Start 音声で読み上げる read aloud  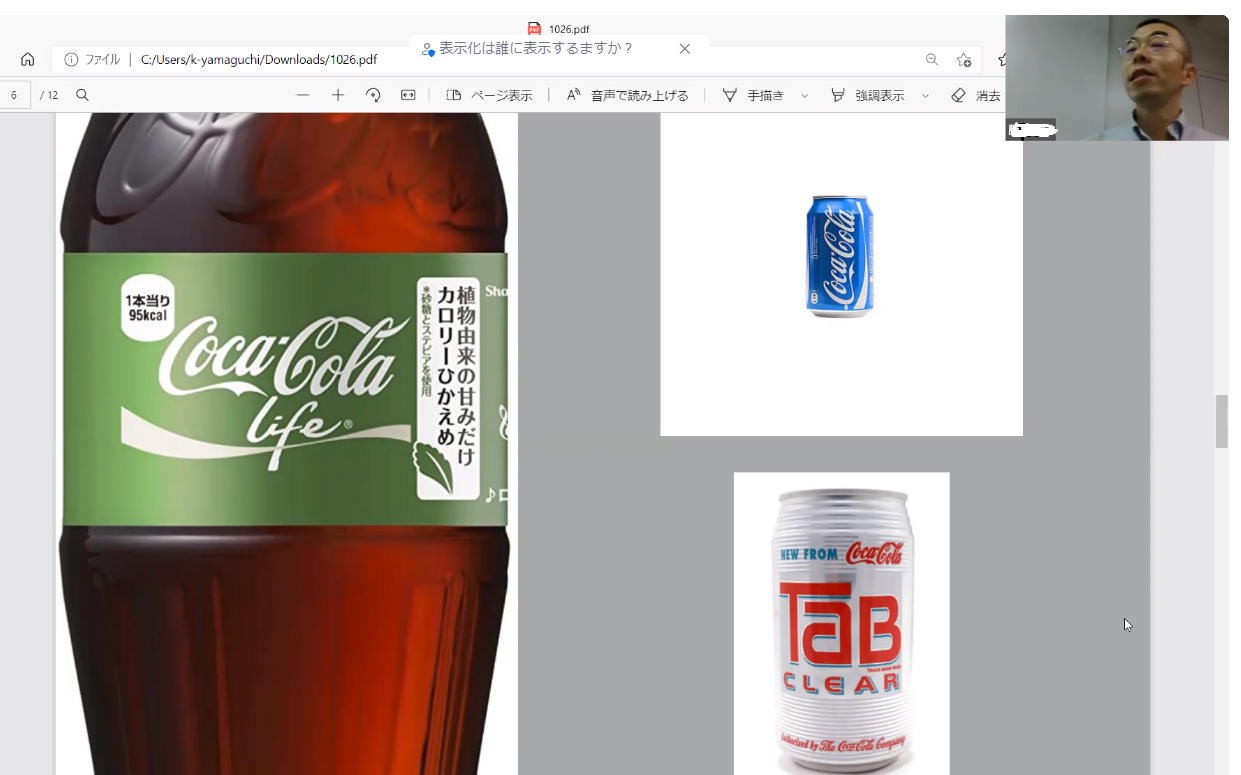pyautogui.click(x=628, y=95)
